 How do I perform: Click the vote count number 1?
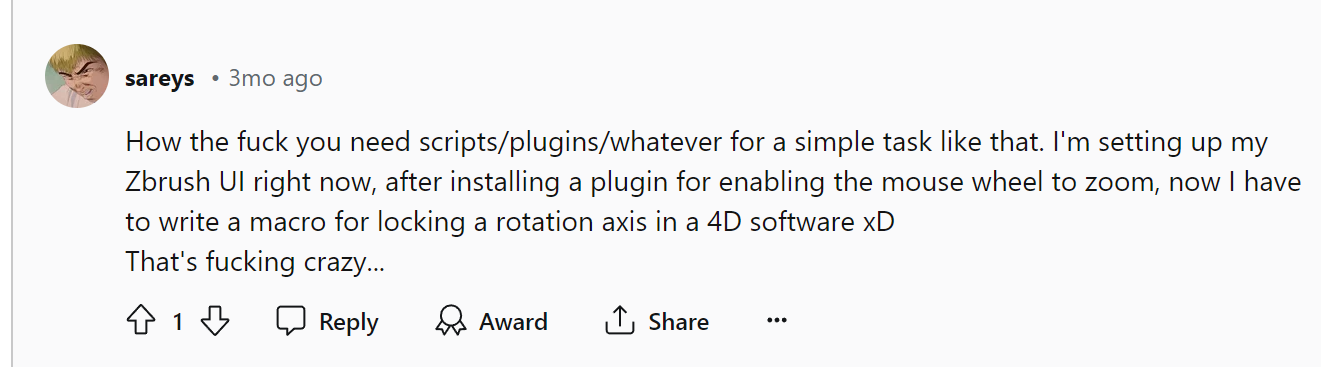click(177, 322)
